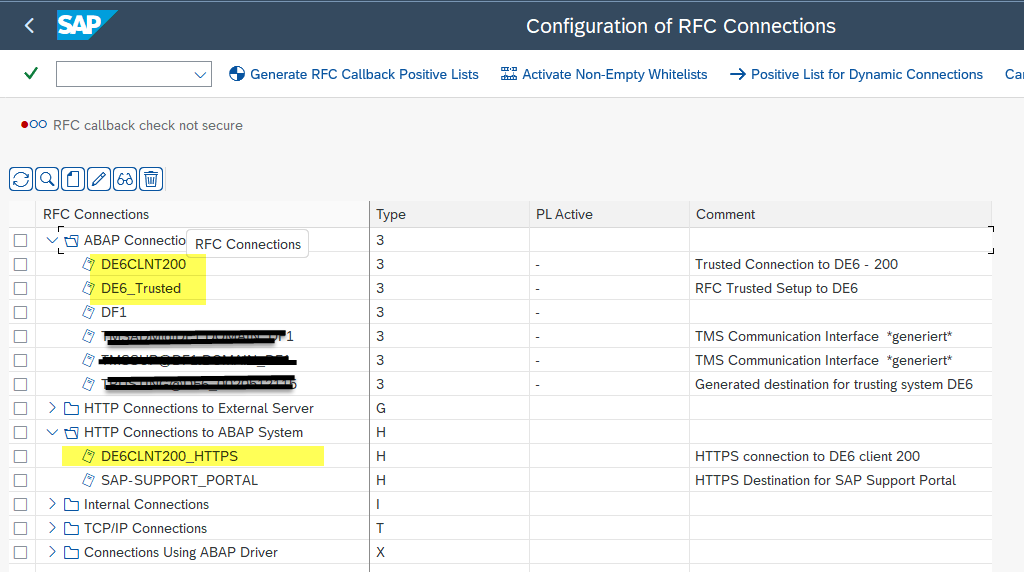1024x572 pixels.
Task: Open the command field dropdown arrow
Action: 200,74
